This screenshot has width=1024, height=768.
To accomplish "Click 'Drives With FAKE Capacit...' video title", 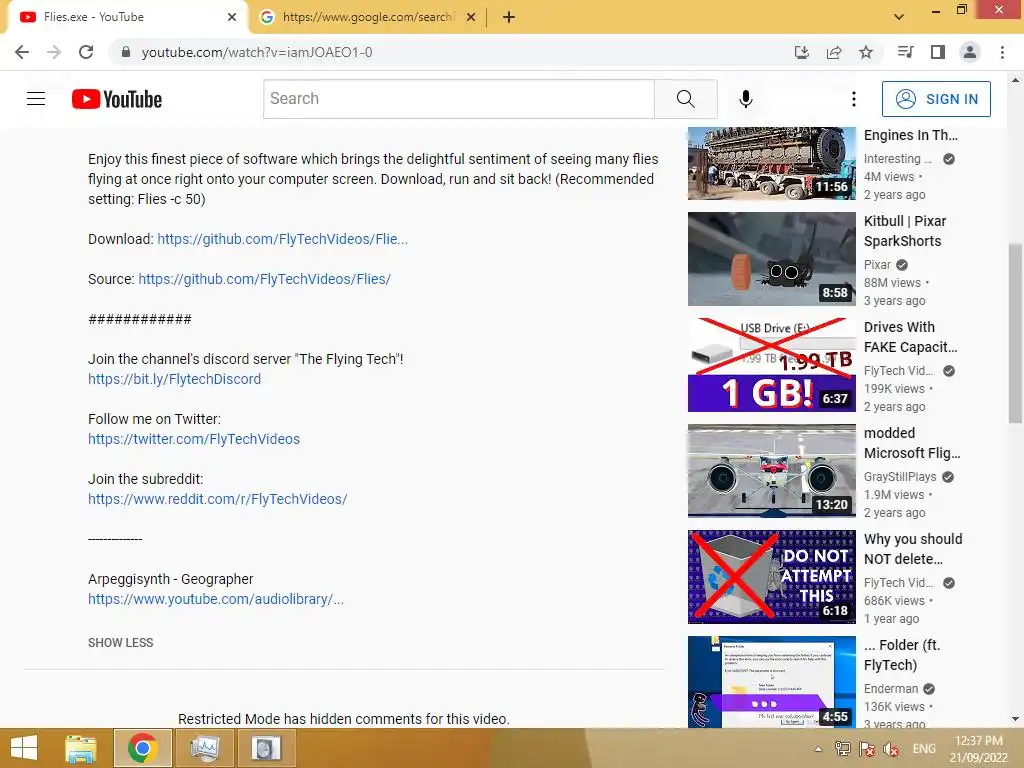I will pos(910,337).
